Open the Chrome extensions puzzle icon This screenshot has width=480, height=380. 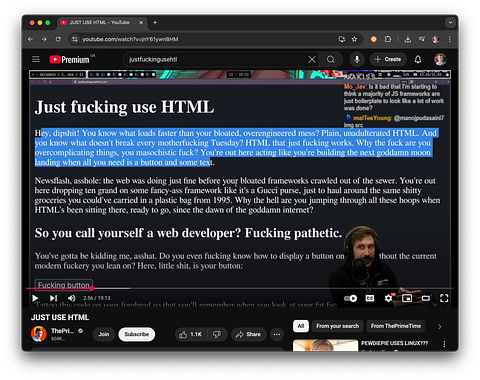tap(388, 39)
